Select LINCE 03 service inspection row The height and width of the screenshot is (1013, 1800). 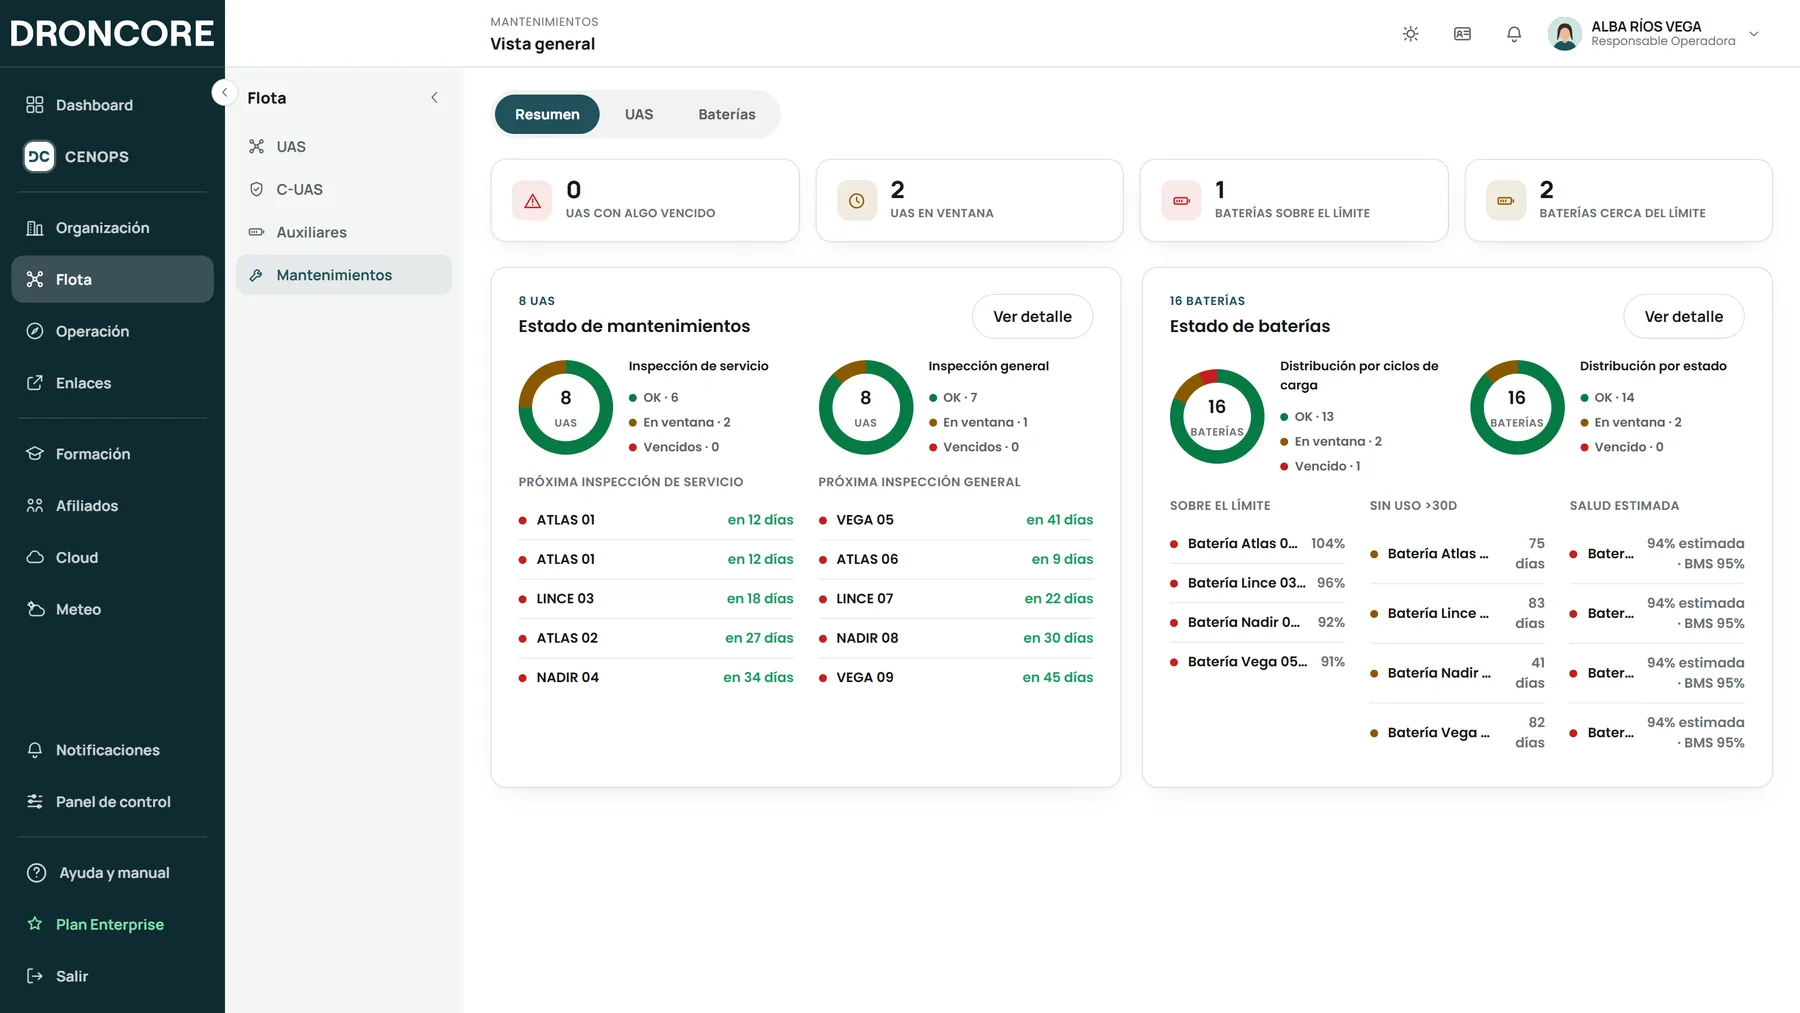point(656,598)
